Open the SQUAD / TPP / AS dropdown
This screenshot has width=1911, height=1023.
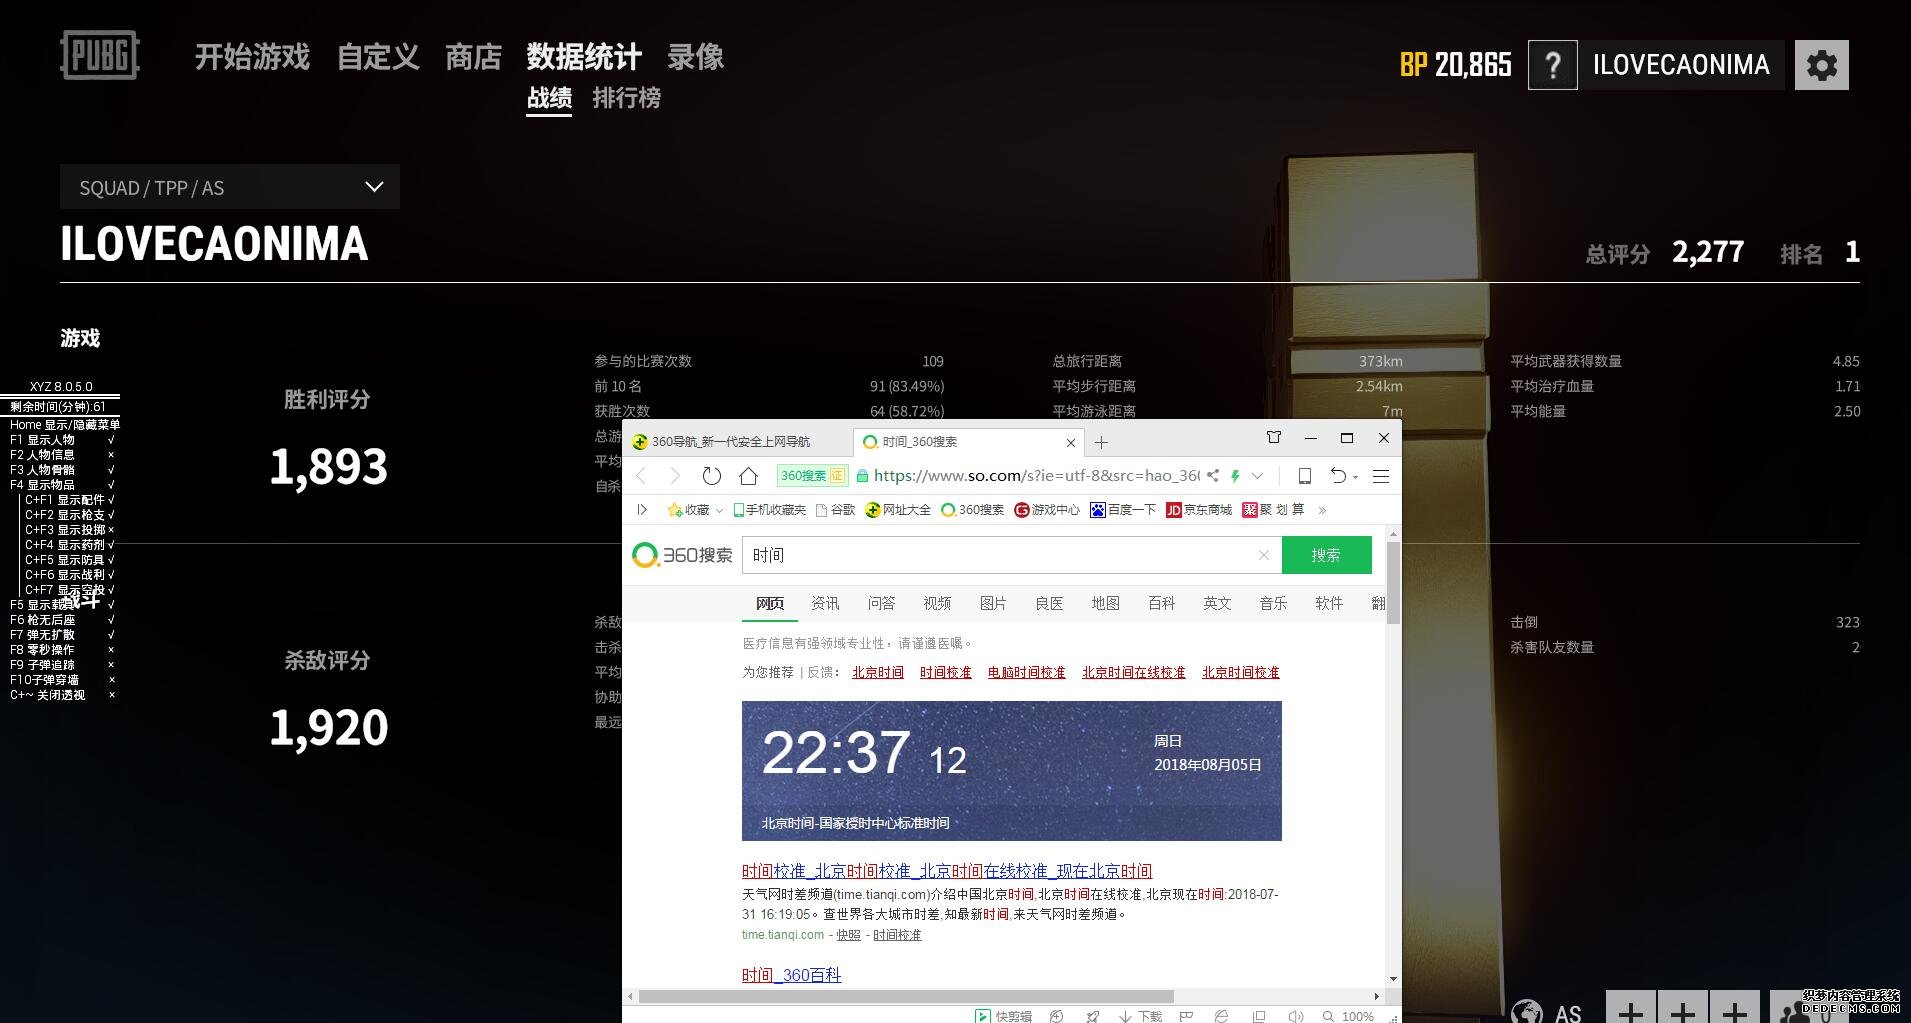tap(230, 187)
